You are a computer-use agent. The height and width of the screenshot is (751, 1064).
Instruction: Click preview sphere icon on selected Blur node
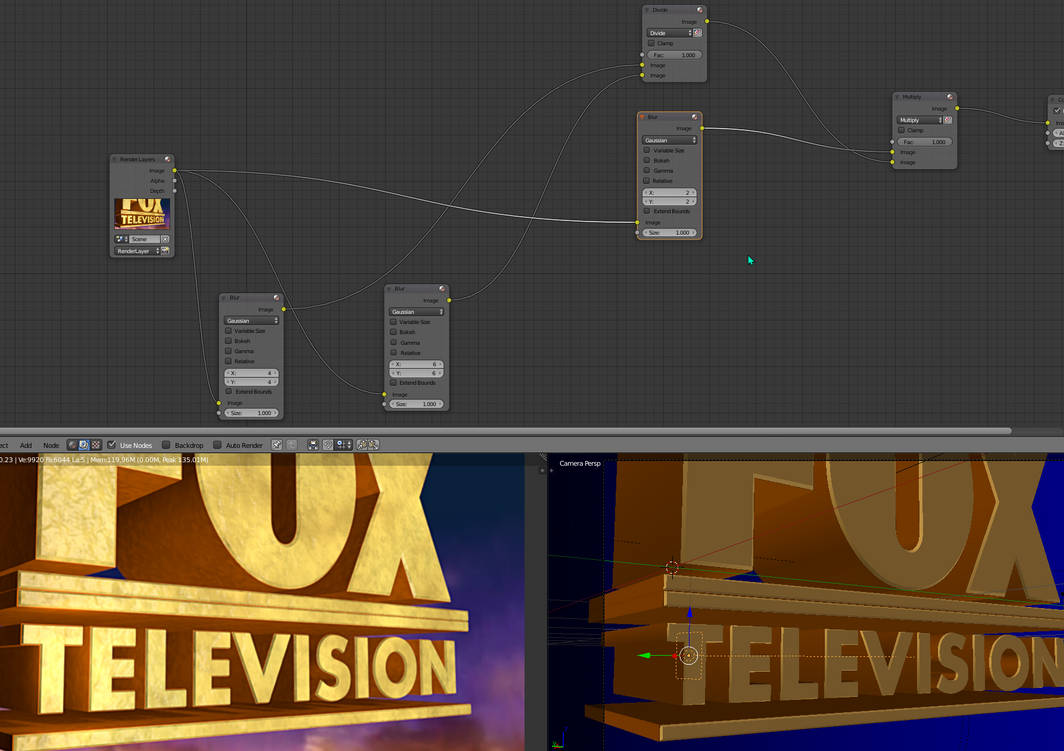click(694, 117)
